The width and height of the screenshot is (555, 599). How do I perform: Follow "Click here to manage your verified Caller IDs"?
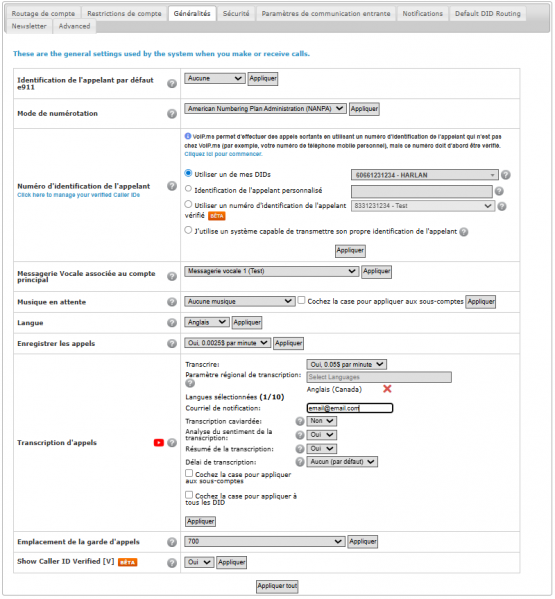[x=78, y=195]
